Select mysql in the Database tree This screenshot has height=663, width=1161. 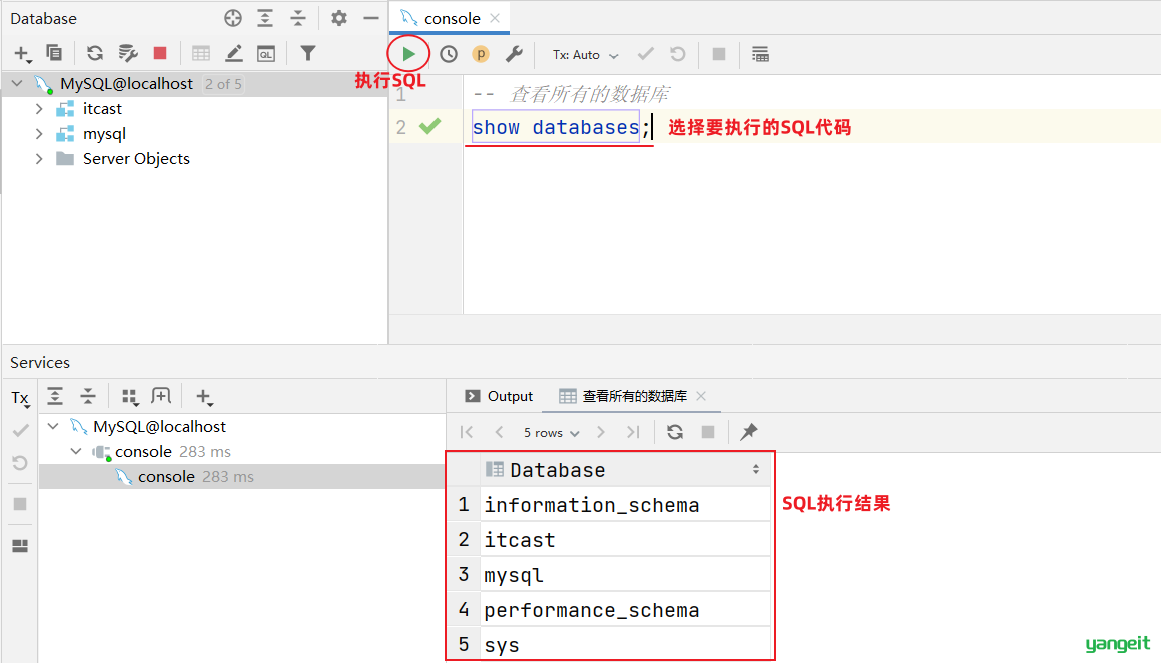[x=104, y=134]
